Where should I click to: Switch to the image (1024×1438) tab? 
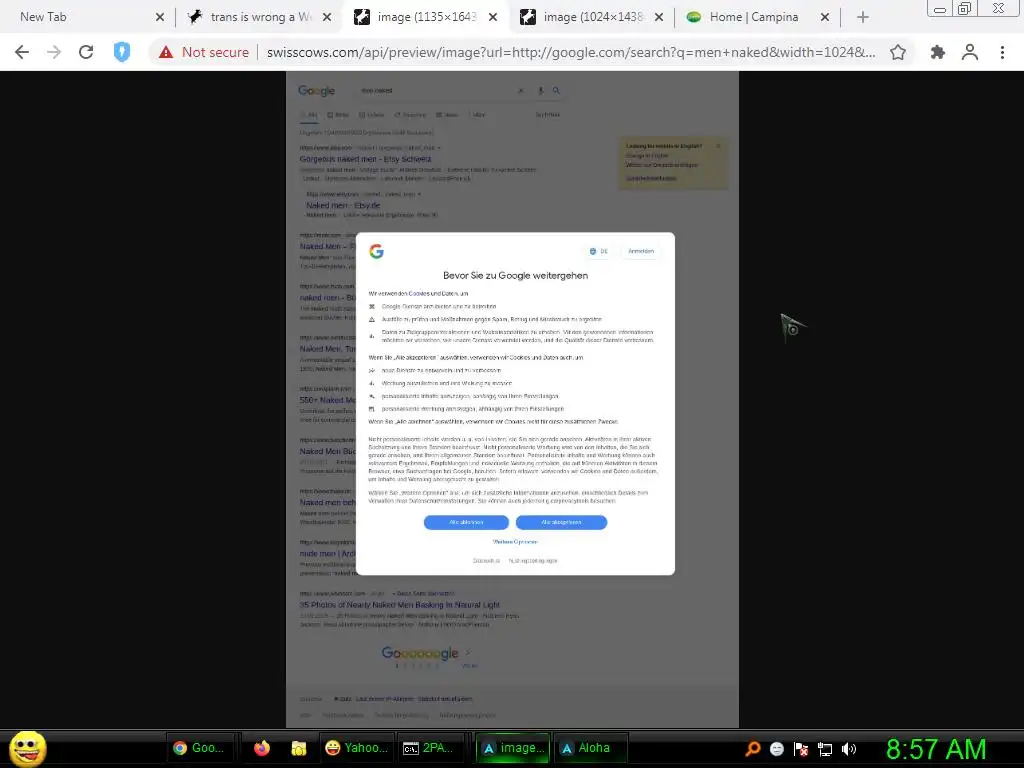point(592,17)
